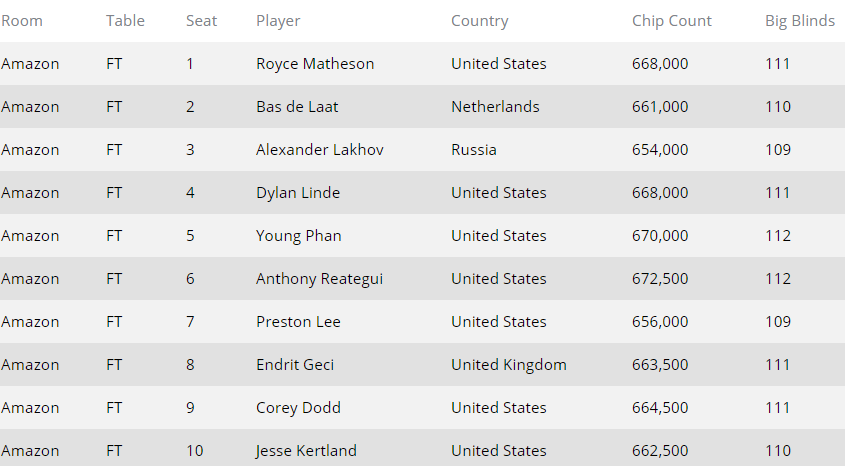Screen dimensions: 845x466
Task: Click on Alexander Lakhov's name
Action: pos(320,150)
